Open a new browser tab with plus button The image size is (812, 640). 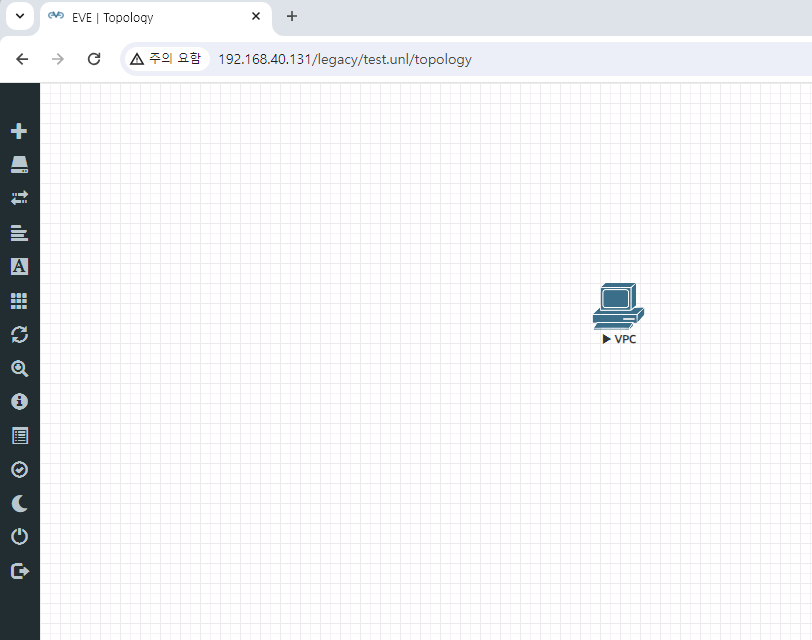292,17
